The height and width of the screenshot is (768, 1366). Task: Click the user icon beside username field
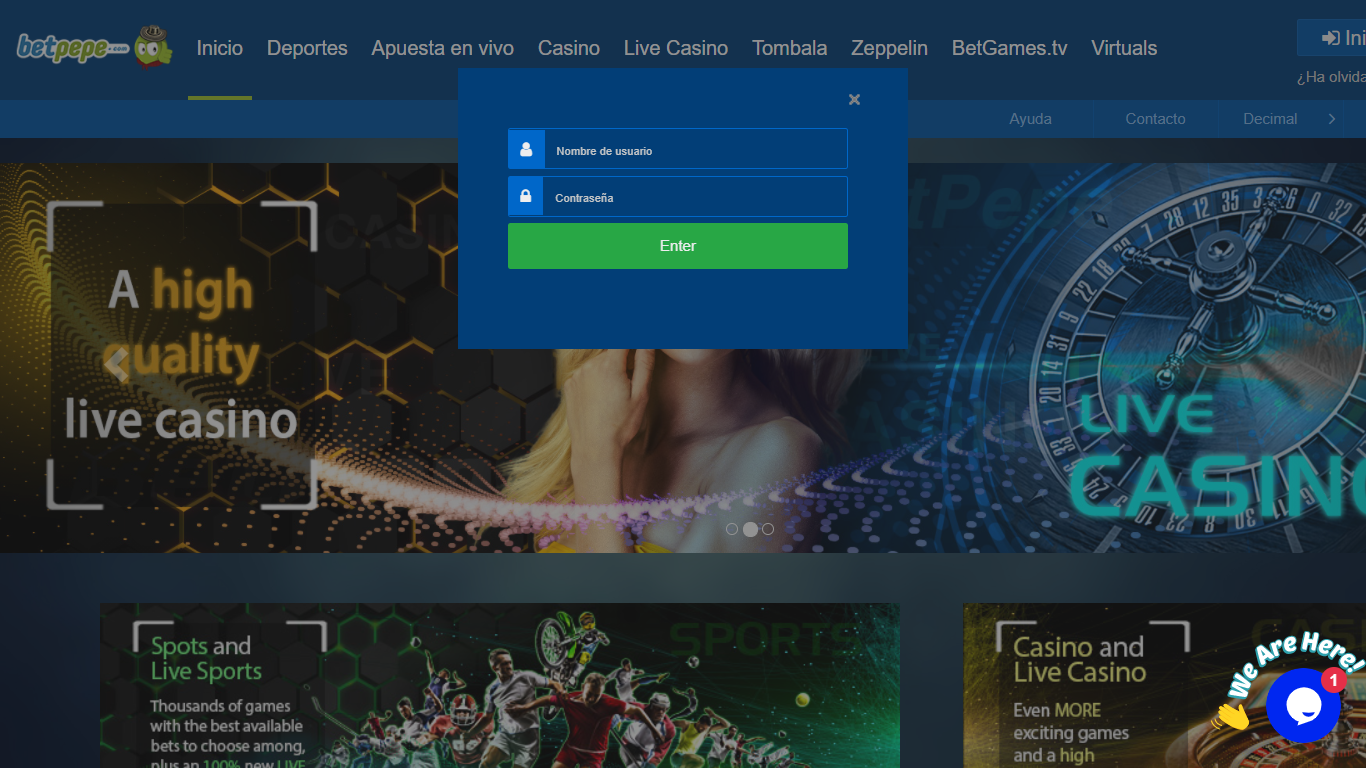click(x=526, y=149)
